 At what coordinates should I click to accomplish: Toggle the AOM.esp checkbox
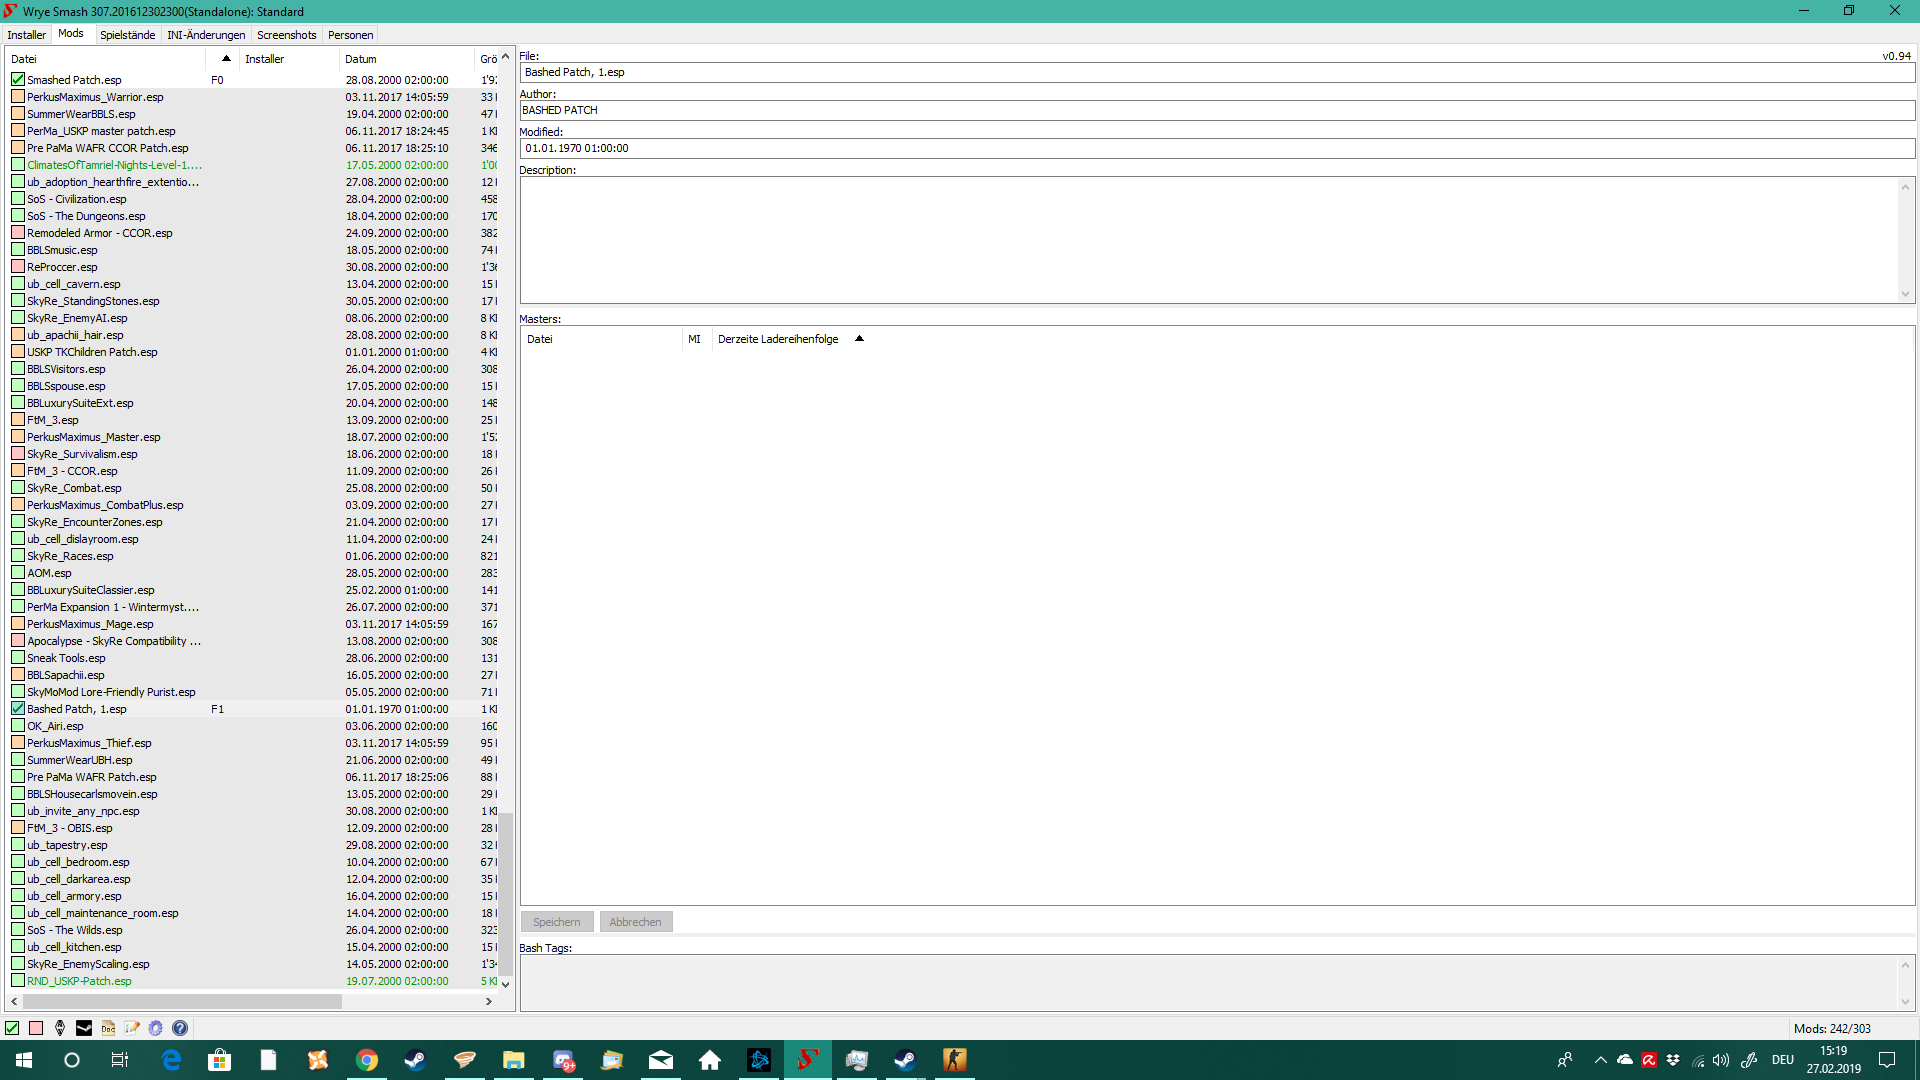pos(18,573)
